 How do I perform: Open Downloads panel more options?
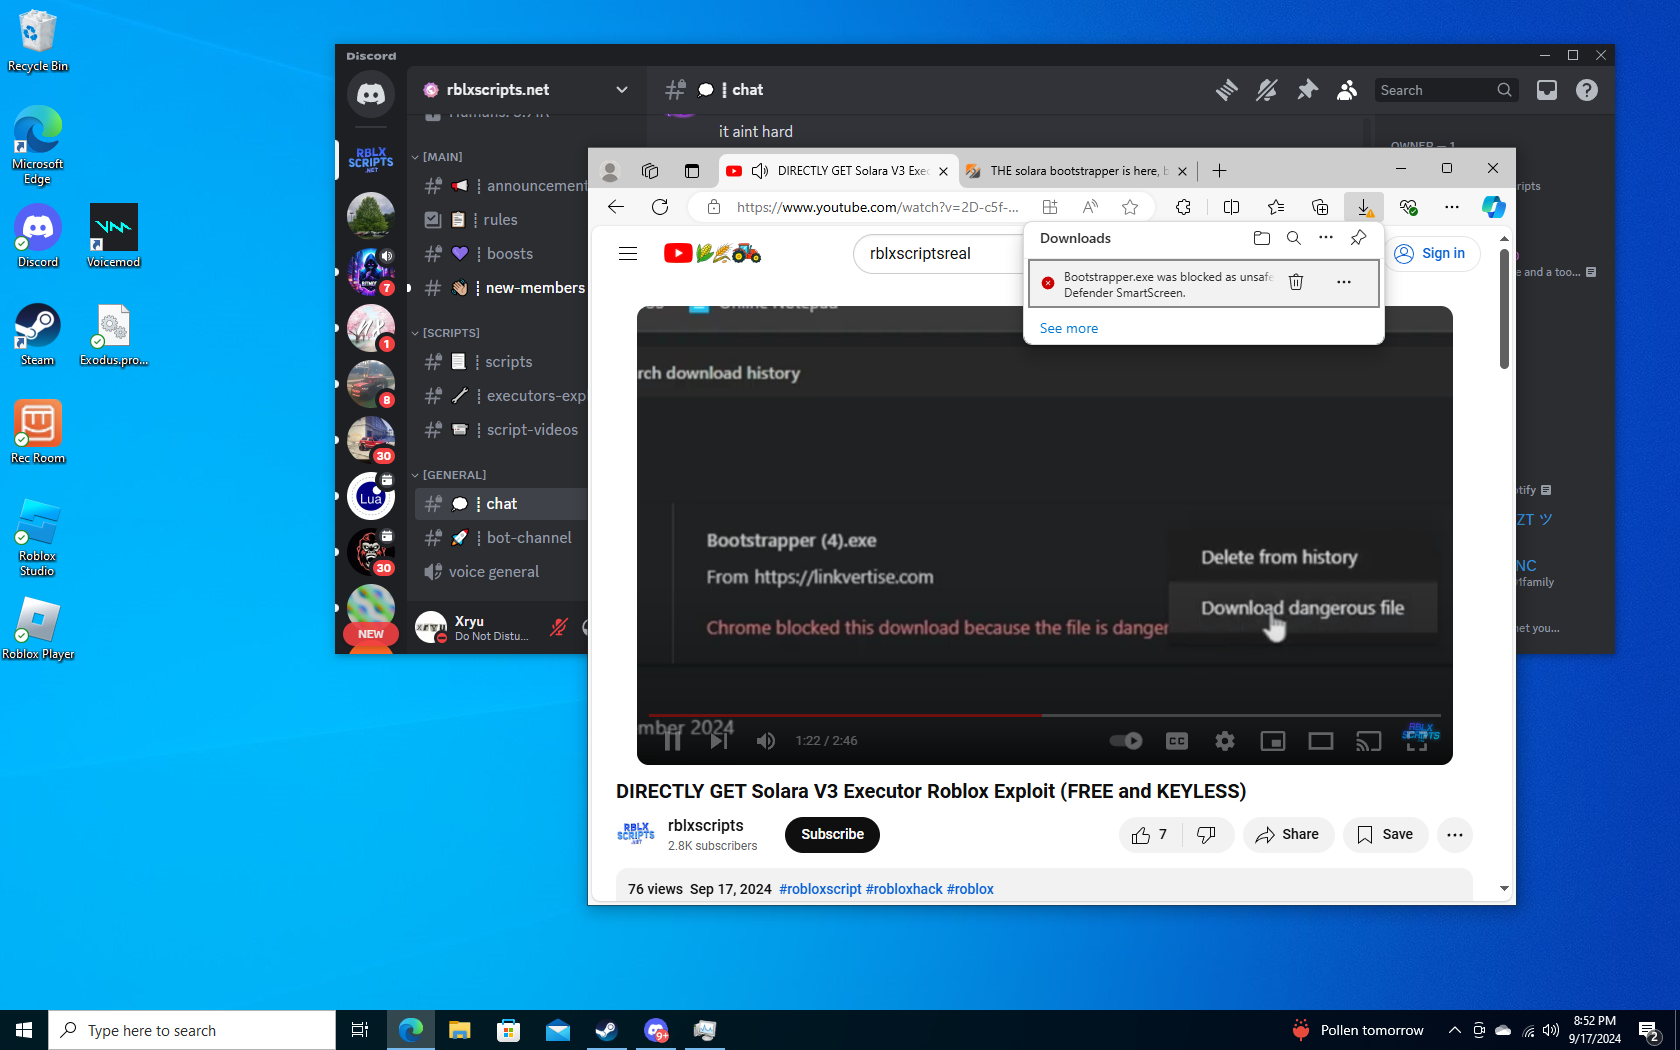1326,238
